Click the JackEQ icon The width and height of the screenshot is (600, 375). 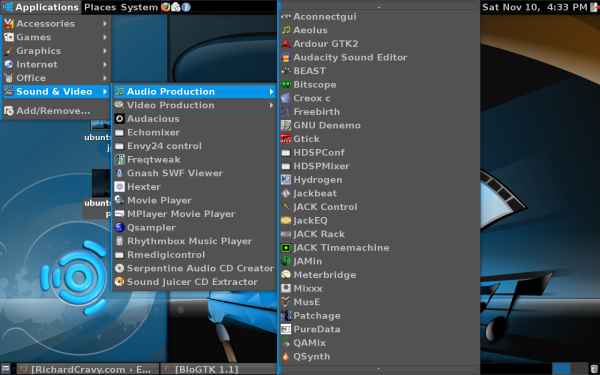286,220
